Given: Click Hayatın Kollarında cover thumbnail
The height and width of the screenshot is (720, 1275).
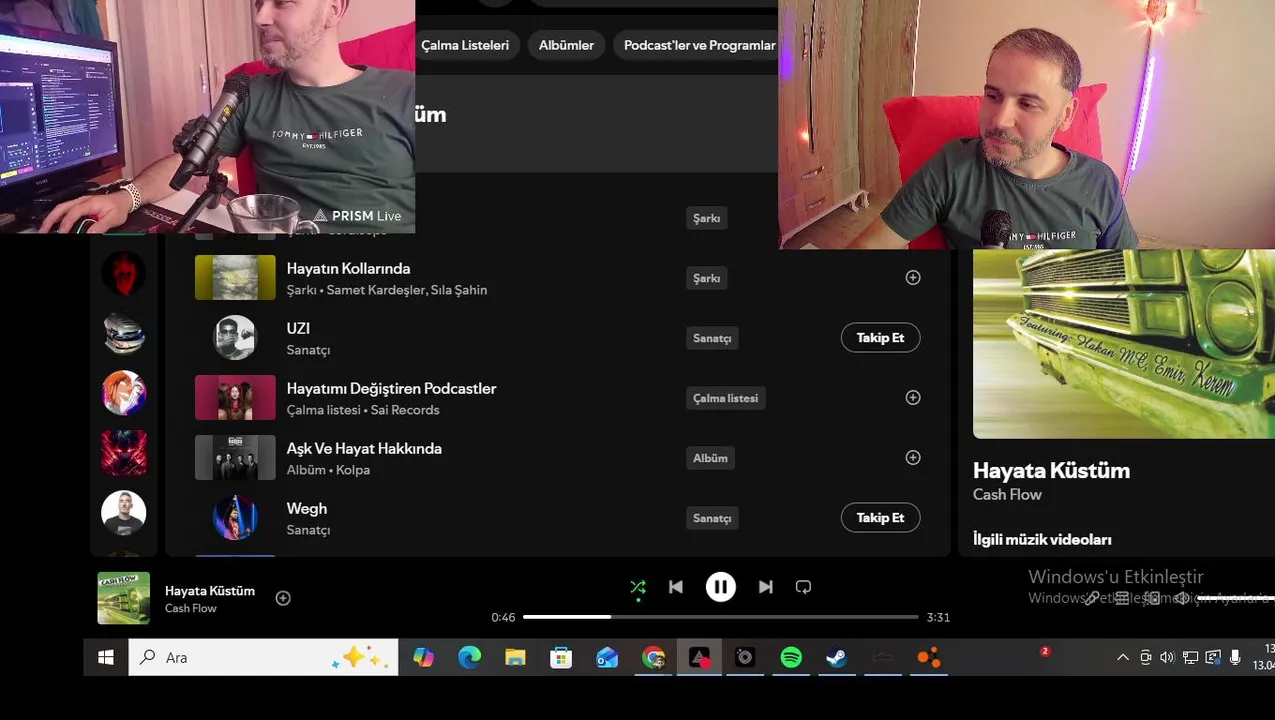Looking at the screenshot, I should pyautogui.click(x=235, y=278).
